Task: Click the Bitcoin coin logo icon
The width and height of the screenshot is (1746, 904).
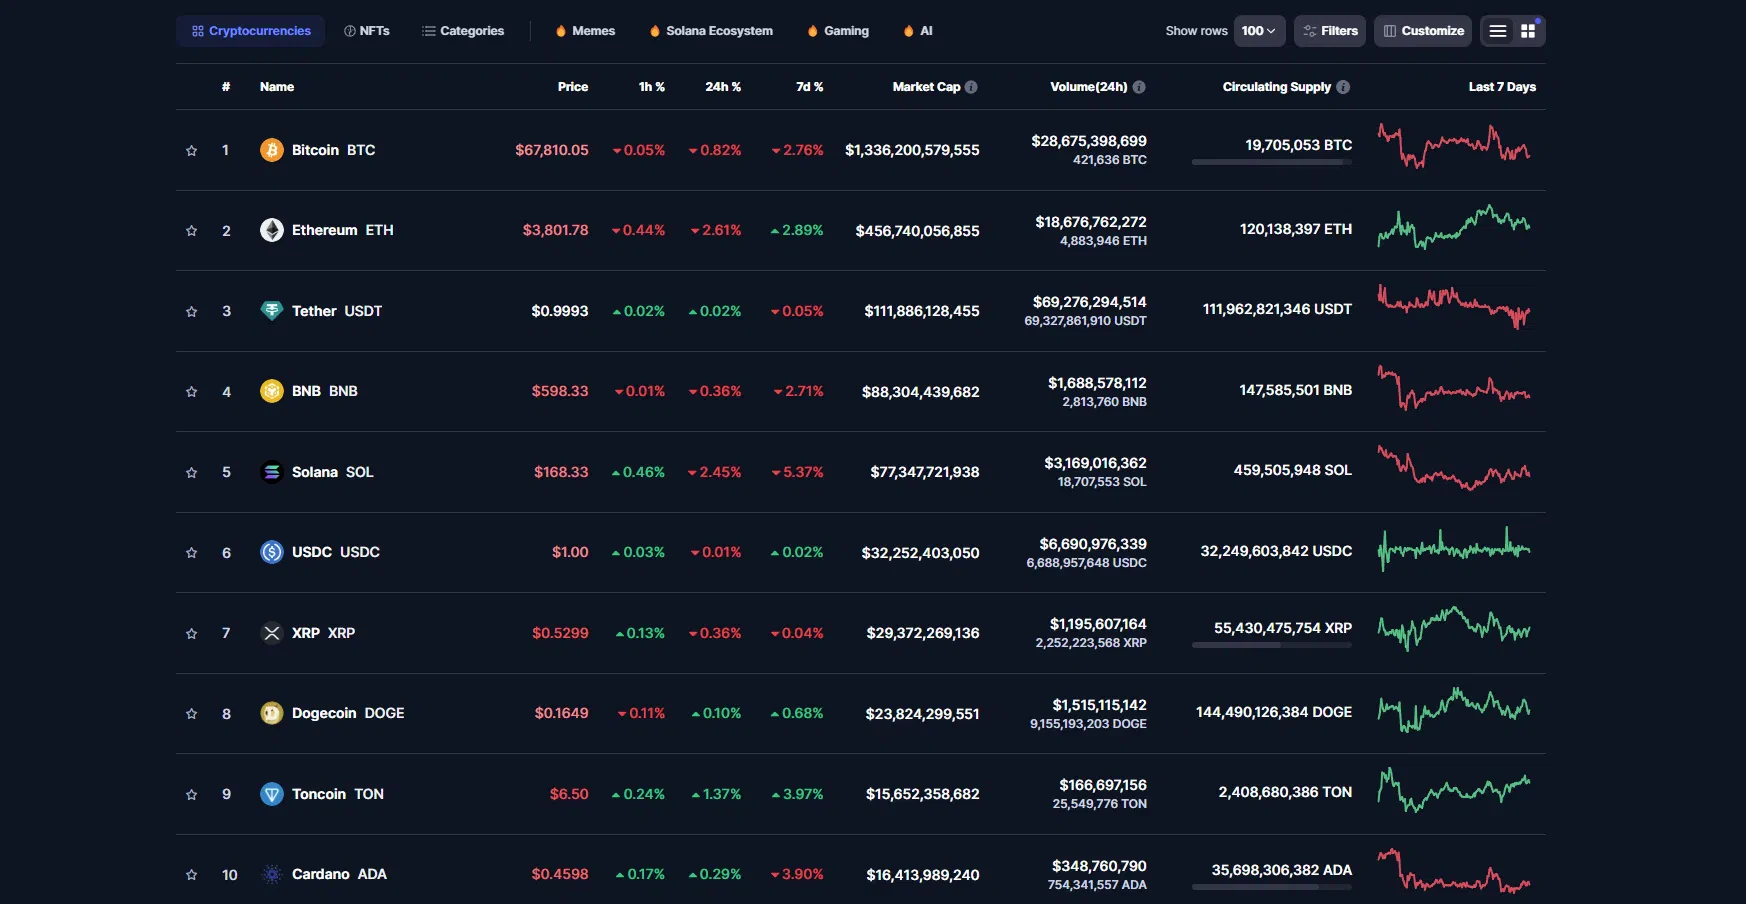Action: pyautogui.click(x=272, y=150)
